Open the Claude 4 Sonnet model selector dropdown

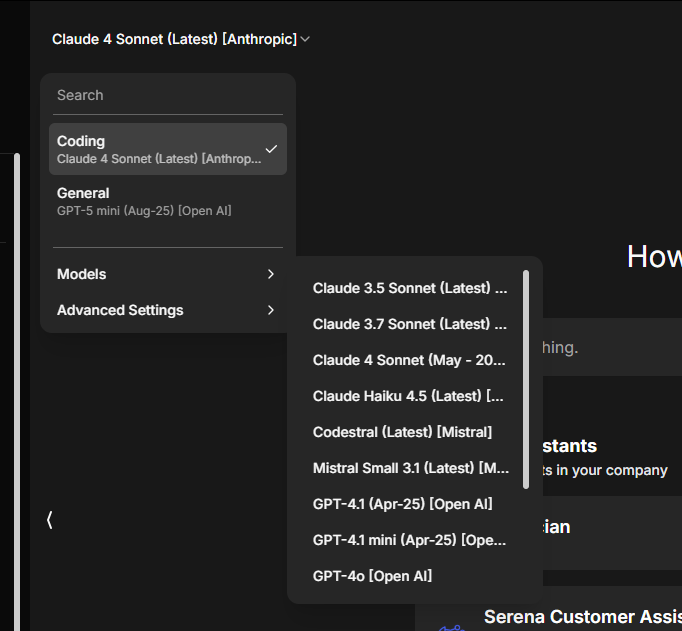(x=180, y=39)
